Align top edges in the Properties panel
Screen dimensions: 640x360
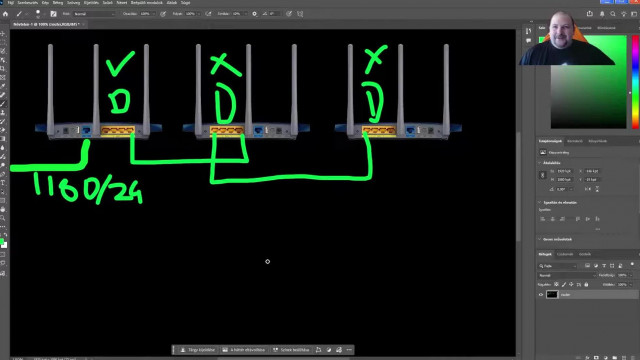(x=578, y=219)
